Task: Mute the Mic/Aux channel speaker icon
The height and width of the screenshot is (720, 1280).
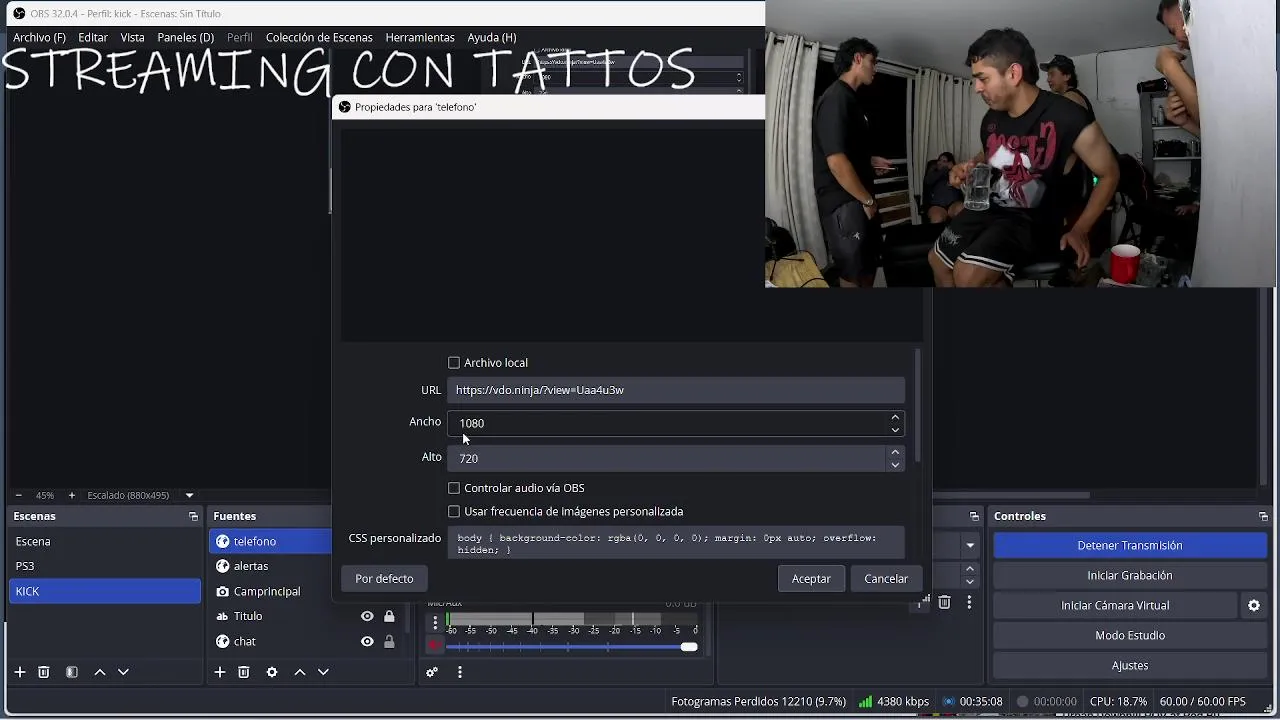Action: [x=435, y=646]
